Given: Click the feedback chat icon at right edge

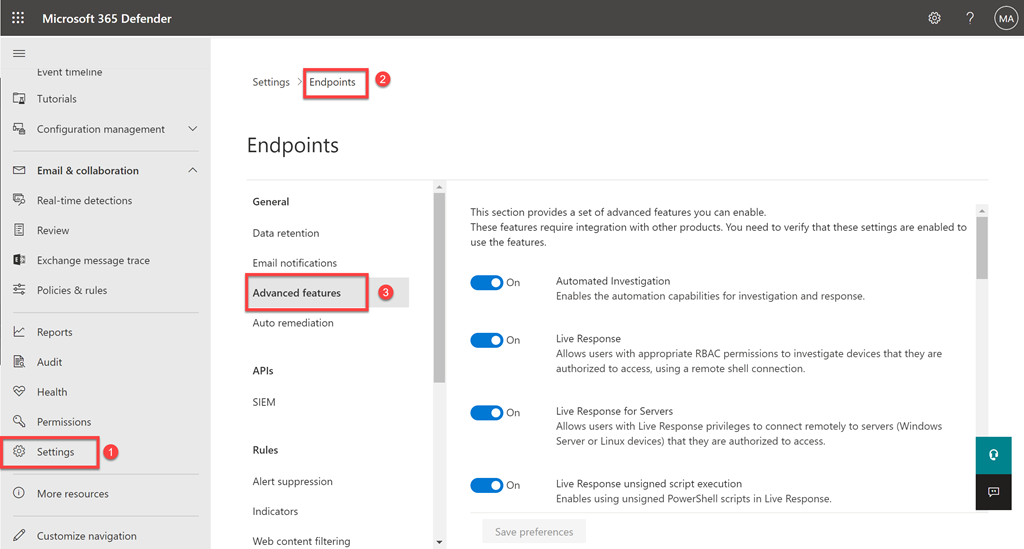Looking at the screenshot, I should (x=993, y=492).
